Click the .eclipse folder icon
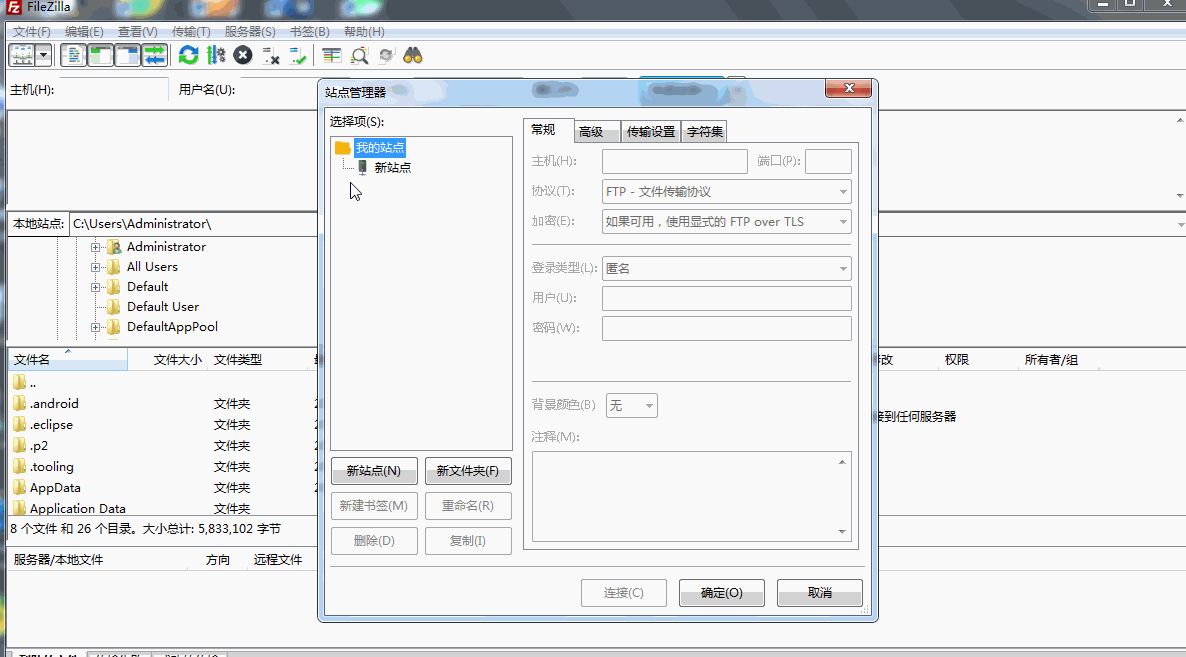Viewport: 1186px width, 657px height. (20, 424)
